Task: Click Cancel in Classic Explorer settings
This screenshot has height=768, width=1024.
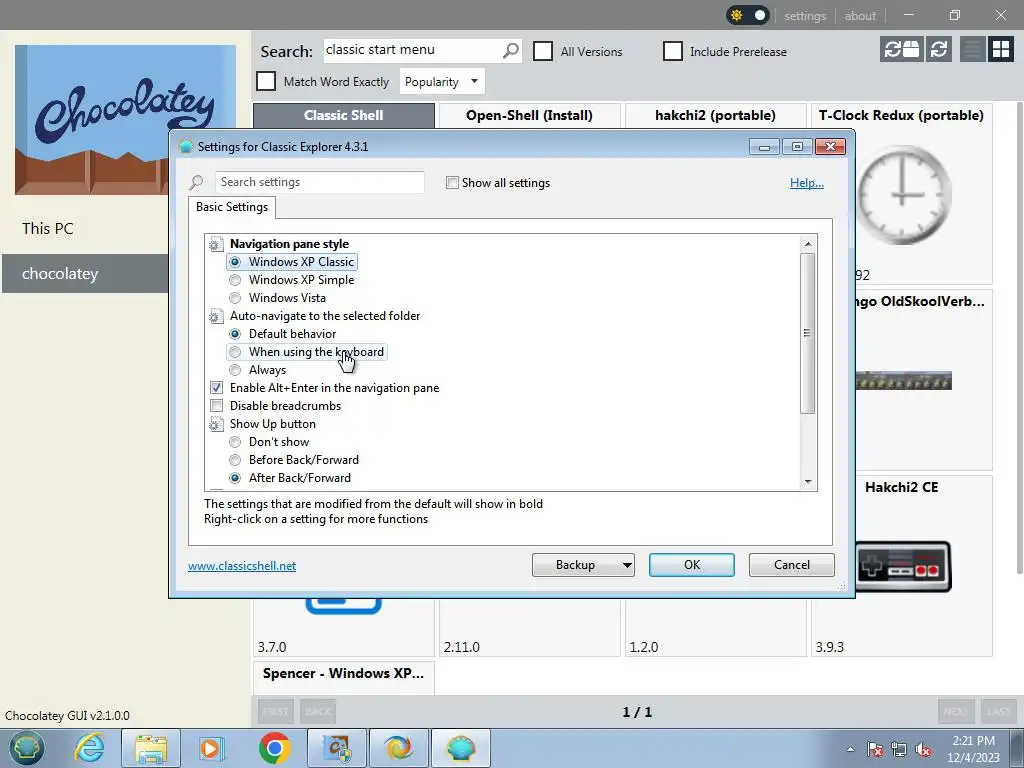Action: click(792, 565)
